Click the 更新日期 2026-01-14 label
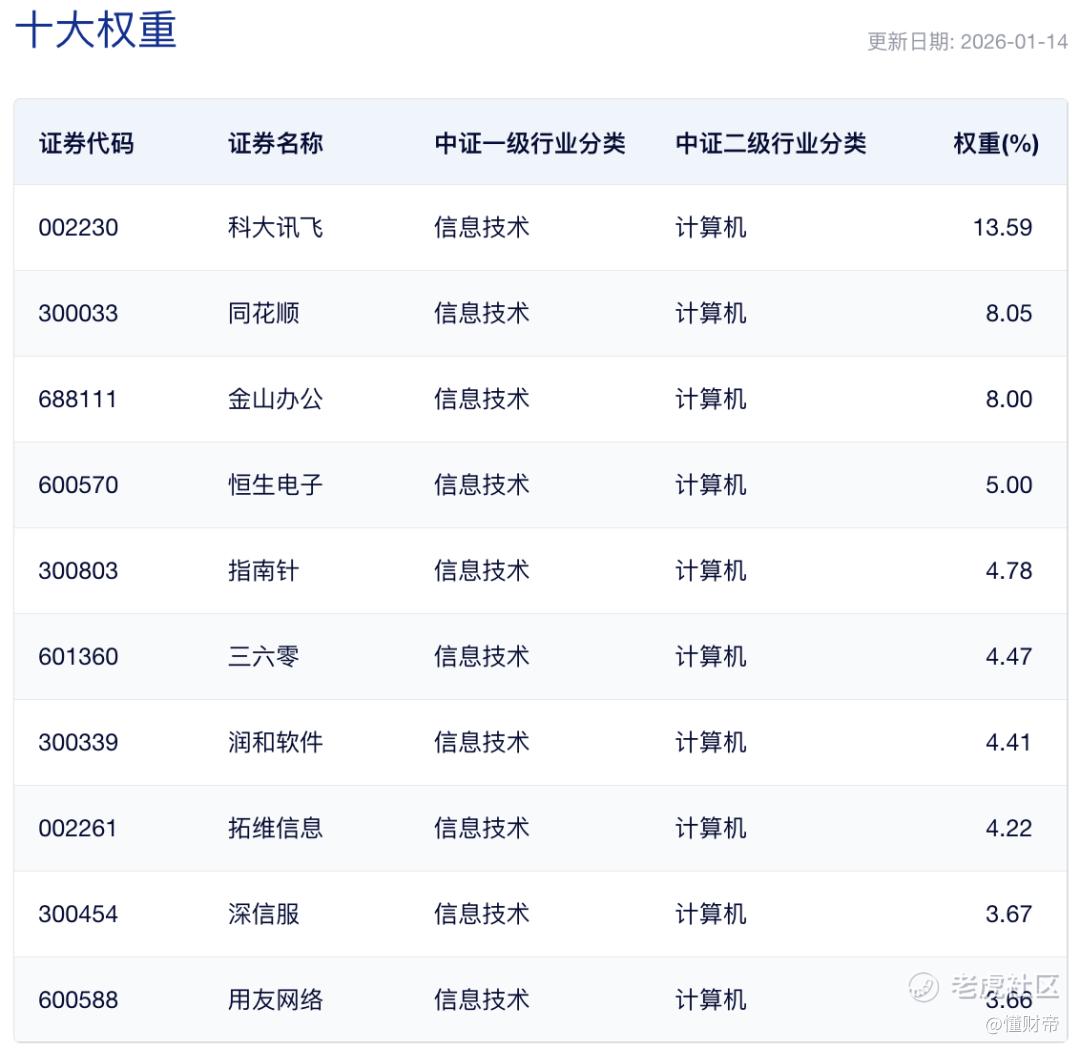Viewport: 1080px width, 1049px height. click(967, 42)
